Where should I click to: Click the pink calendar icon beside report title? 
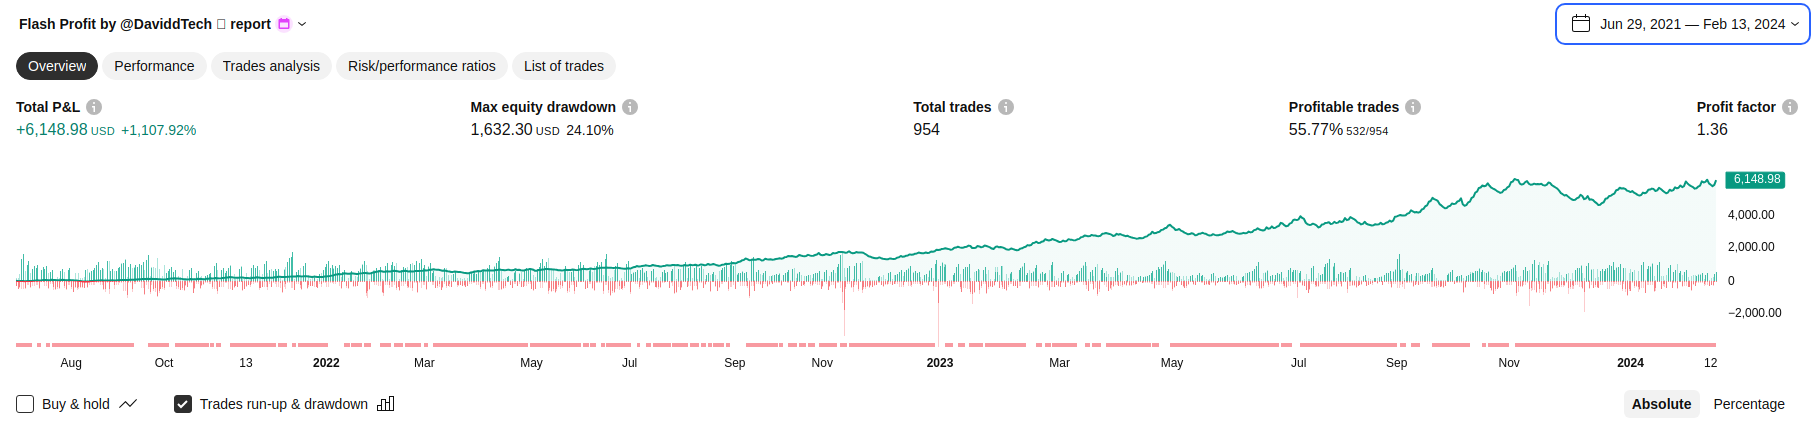284,24
